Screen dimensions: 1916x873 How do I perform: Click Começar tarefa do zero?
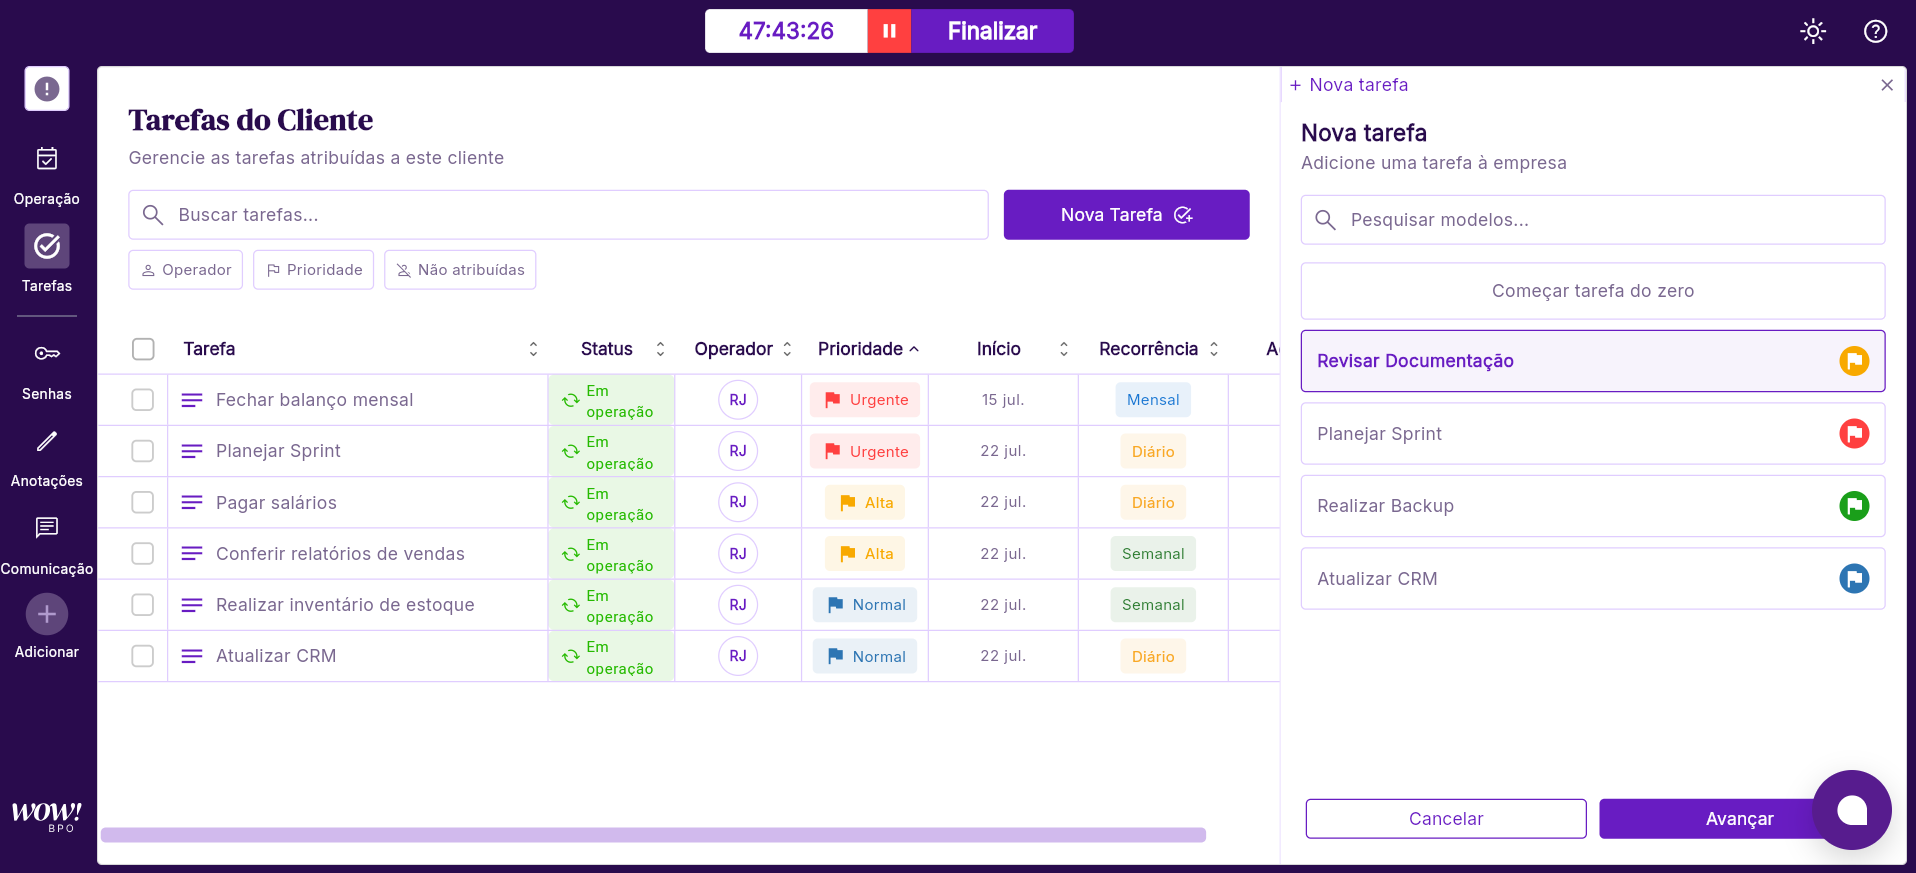(x=1592, y=291)
